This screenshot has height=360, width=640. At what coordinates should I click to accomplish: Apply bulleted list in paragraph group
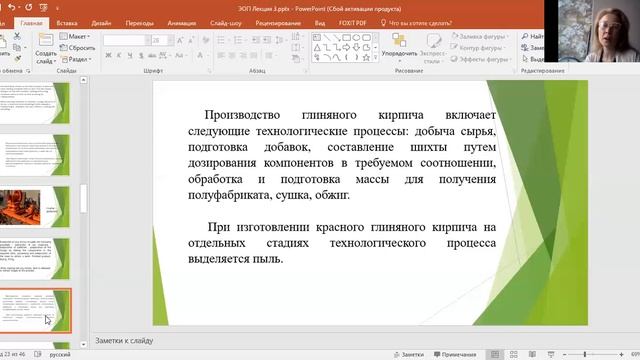coord(222,40)
